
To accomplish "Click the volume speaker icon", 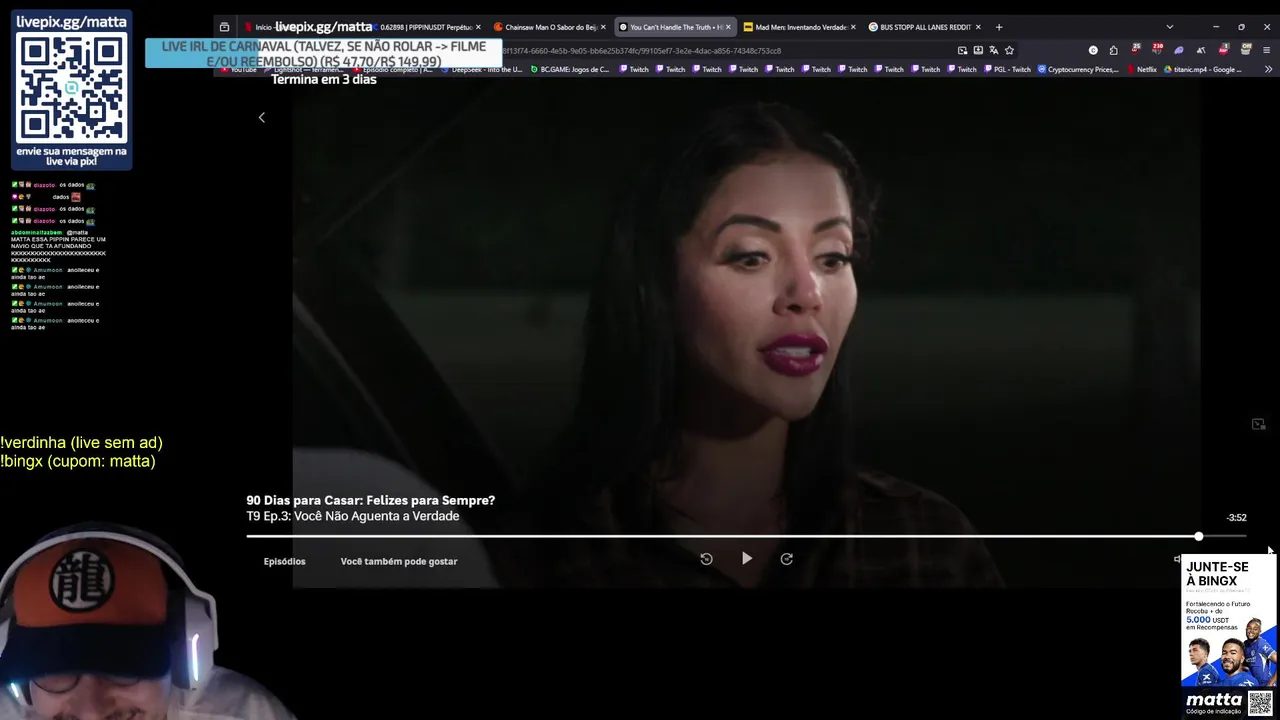I will [x=1177, y=559].
